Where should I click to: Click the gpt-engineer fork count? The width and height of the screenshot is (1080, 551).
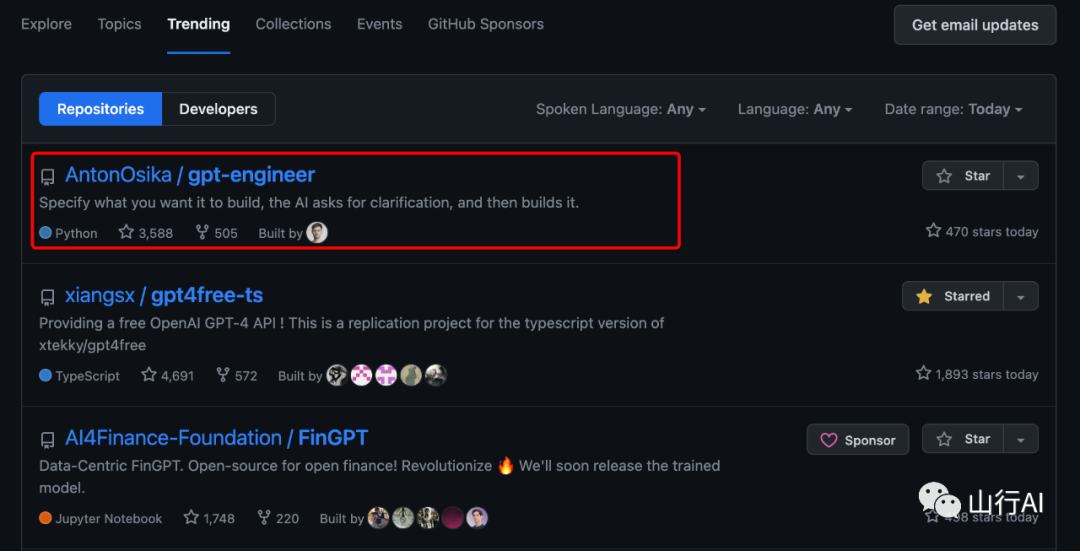[x=217, y=233]
